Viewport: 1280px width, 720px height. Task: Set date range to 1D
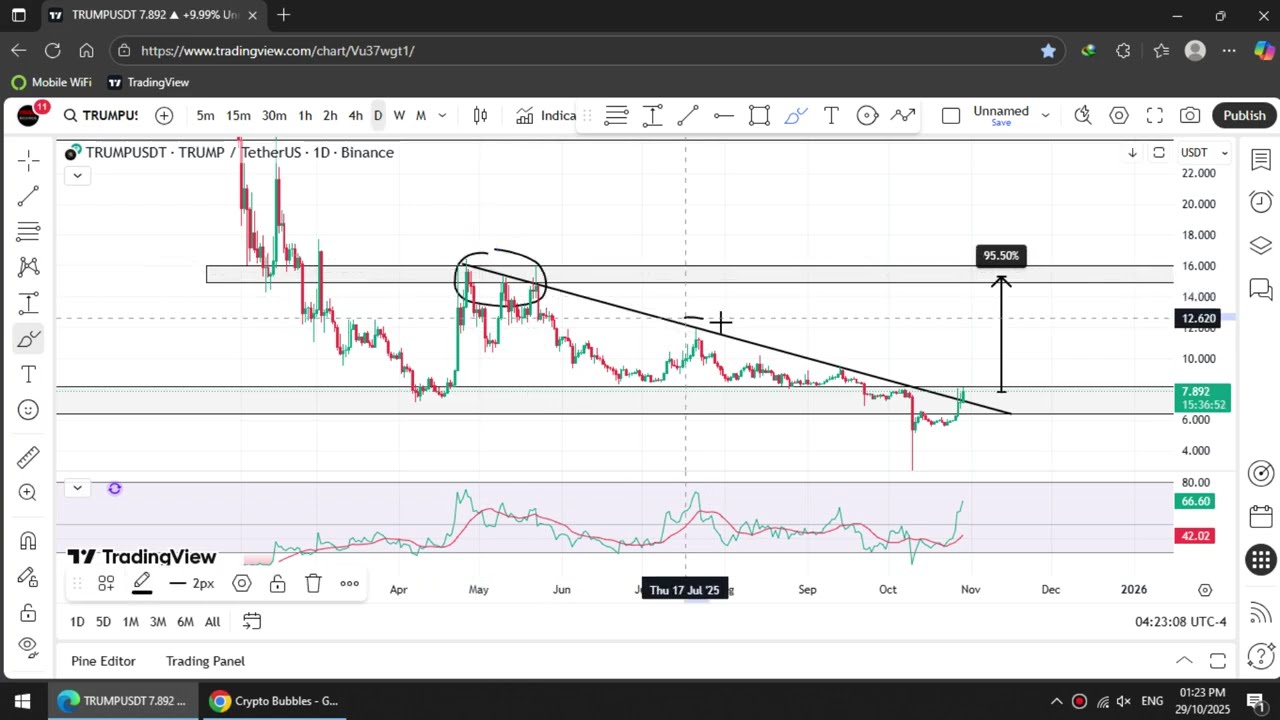(77, 622)
